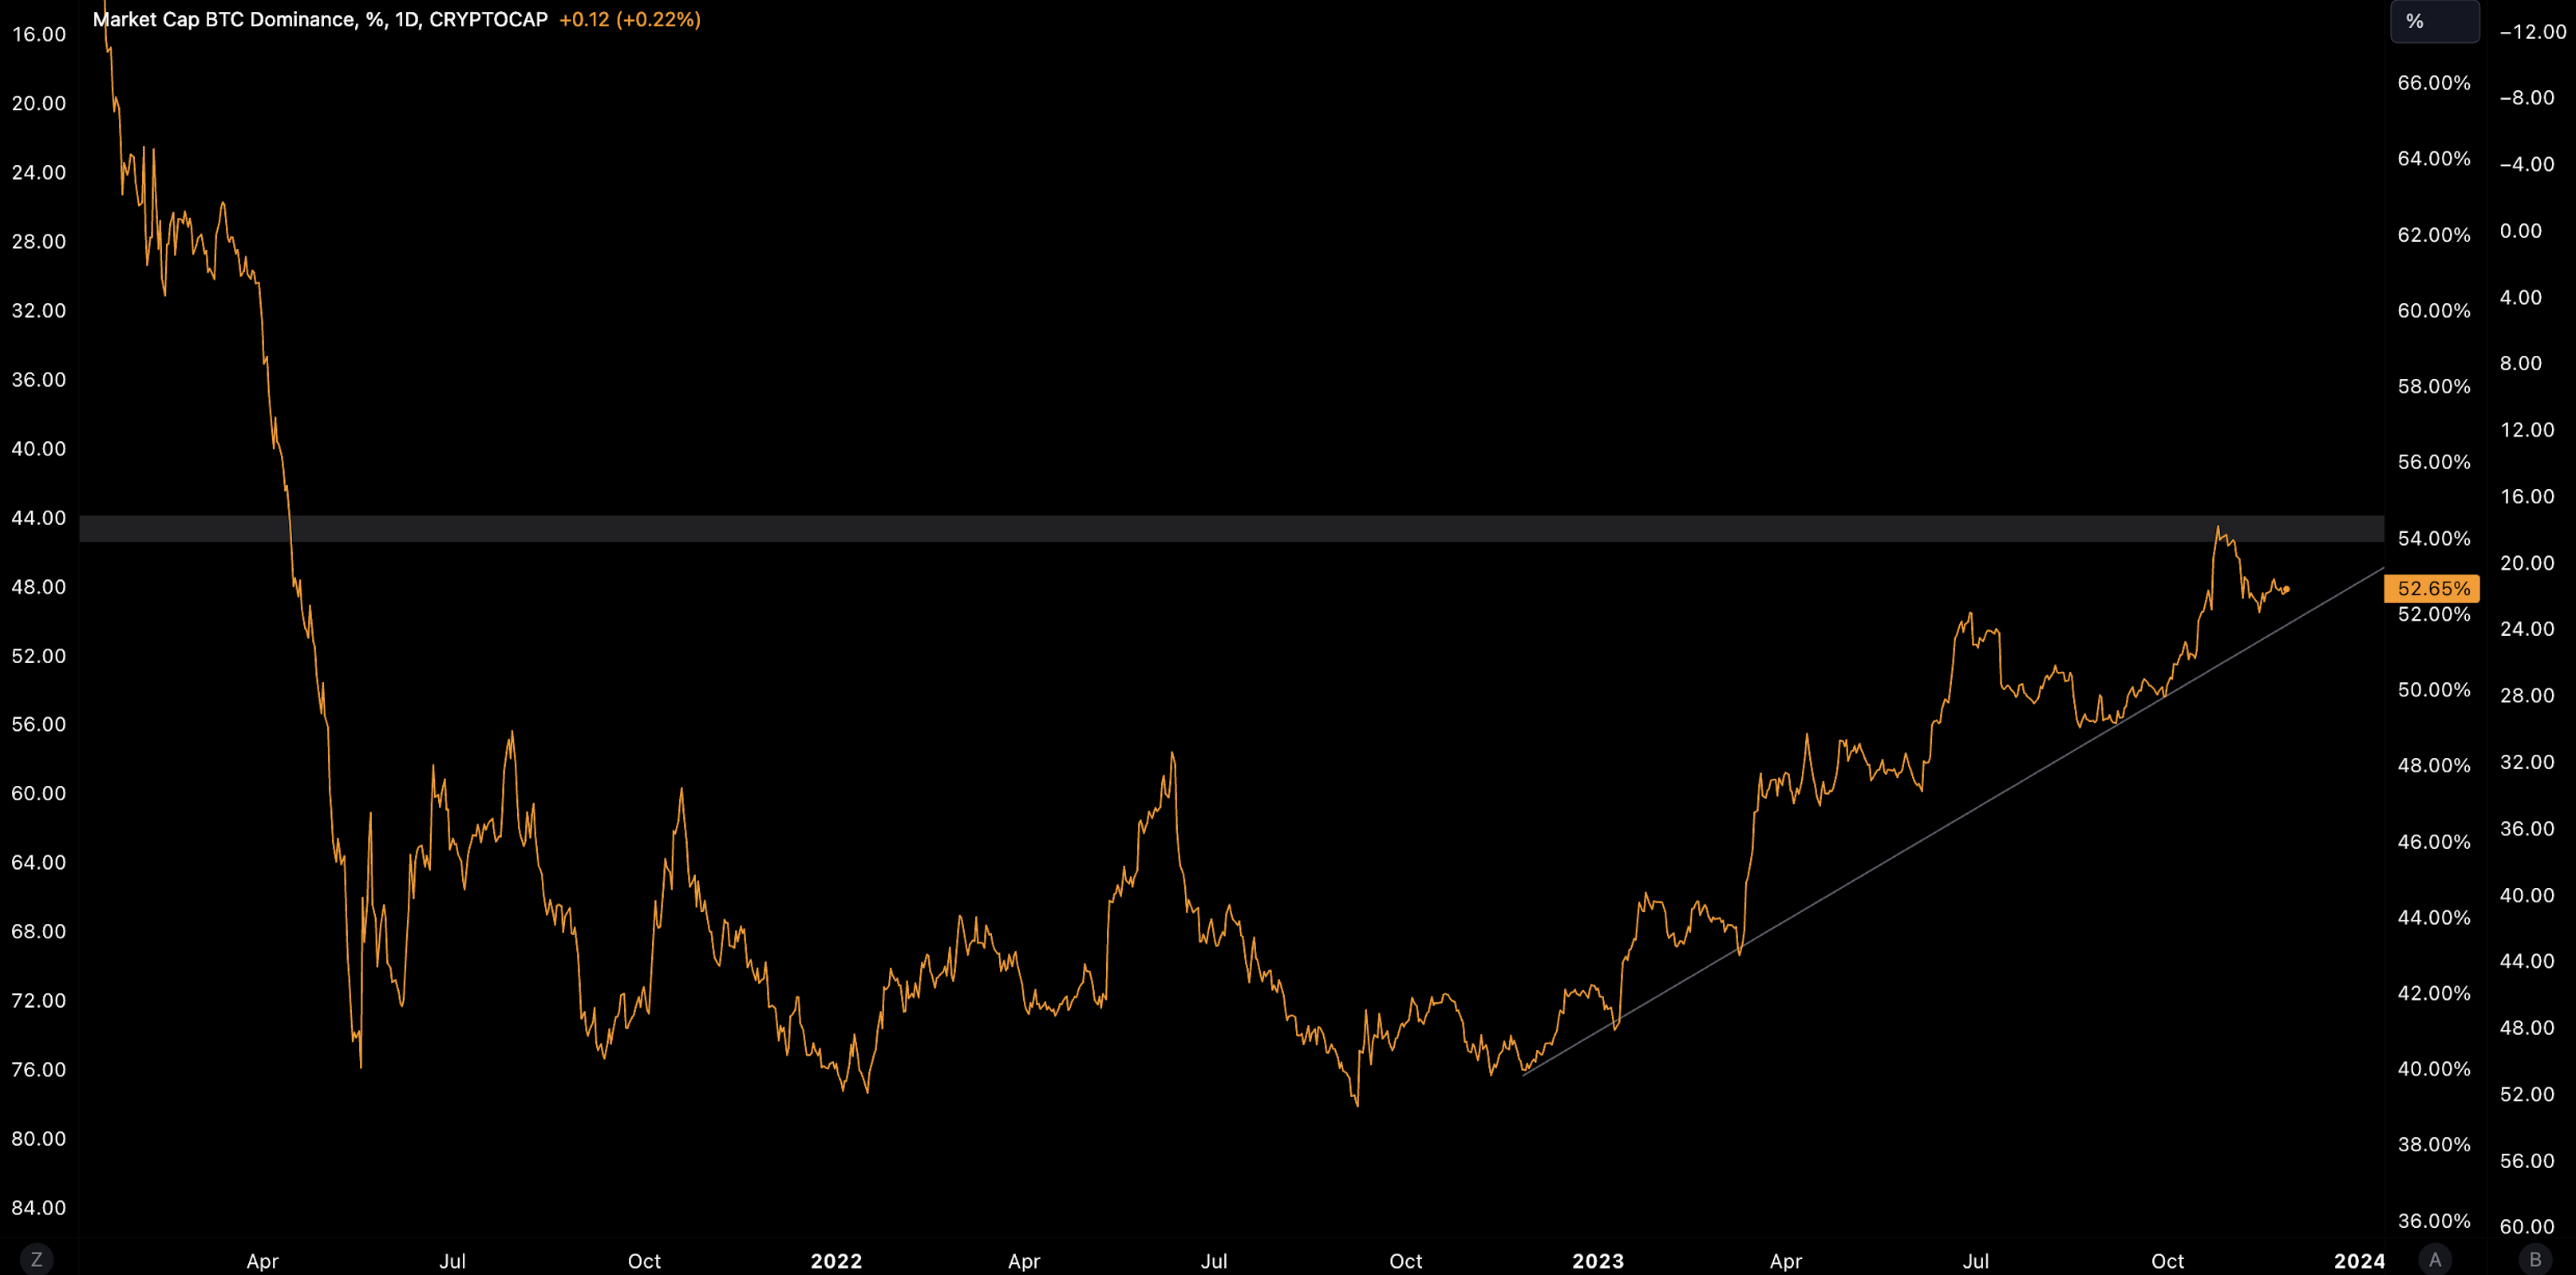Click the Z scale button
2576x1275 pixels.
(37, 1259)
